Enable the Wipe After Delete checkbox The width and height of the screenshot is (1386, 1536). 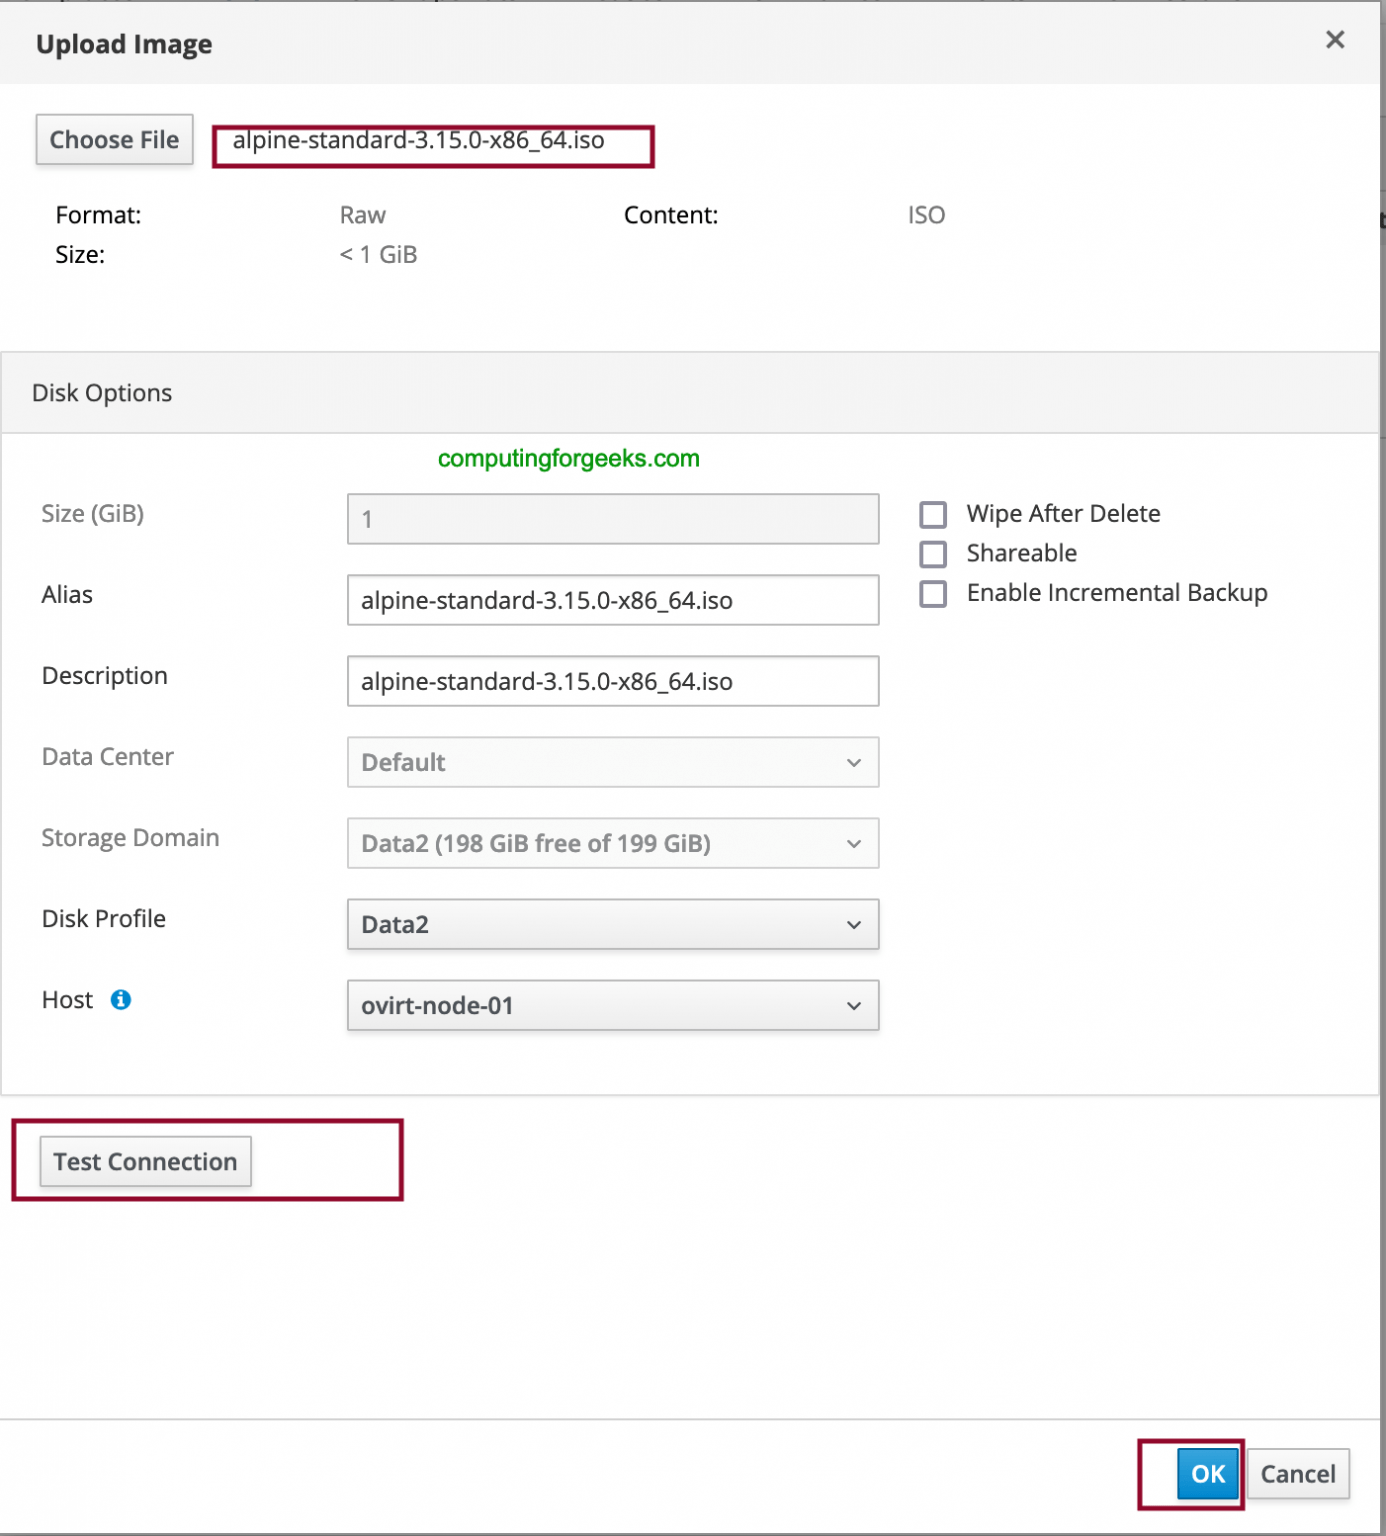pos(933,514)
